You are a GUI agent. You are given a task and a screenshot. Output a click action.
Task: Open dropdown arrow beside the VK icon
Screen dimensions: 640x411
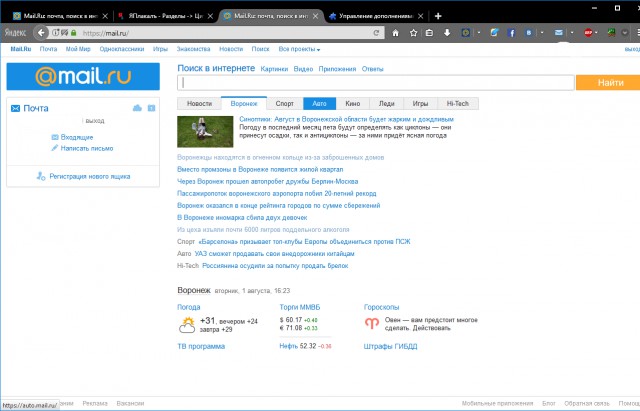[542, 33]
